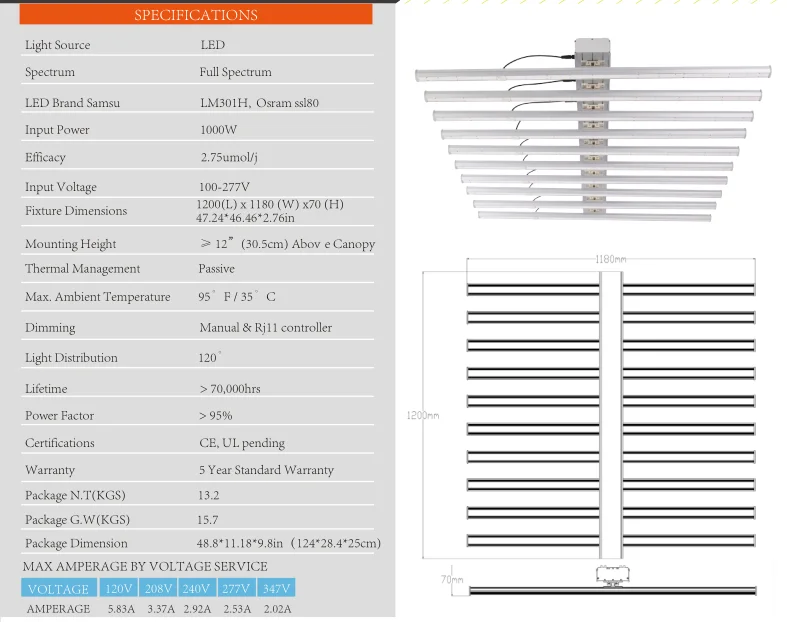Image resolution: width=787 pixels, height=622 pixels.
Task: Click the 'Package Dimension' label
Action: click(76, 543)
